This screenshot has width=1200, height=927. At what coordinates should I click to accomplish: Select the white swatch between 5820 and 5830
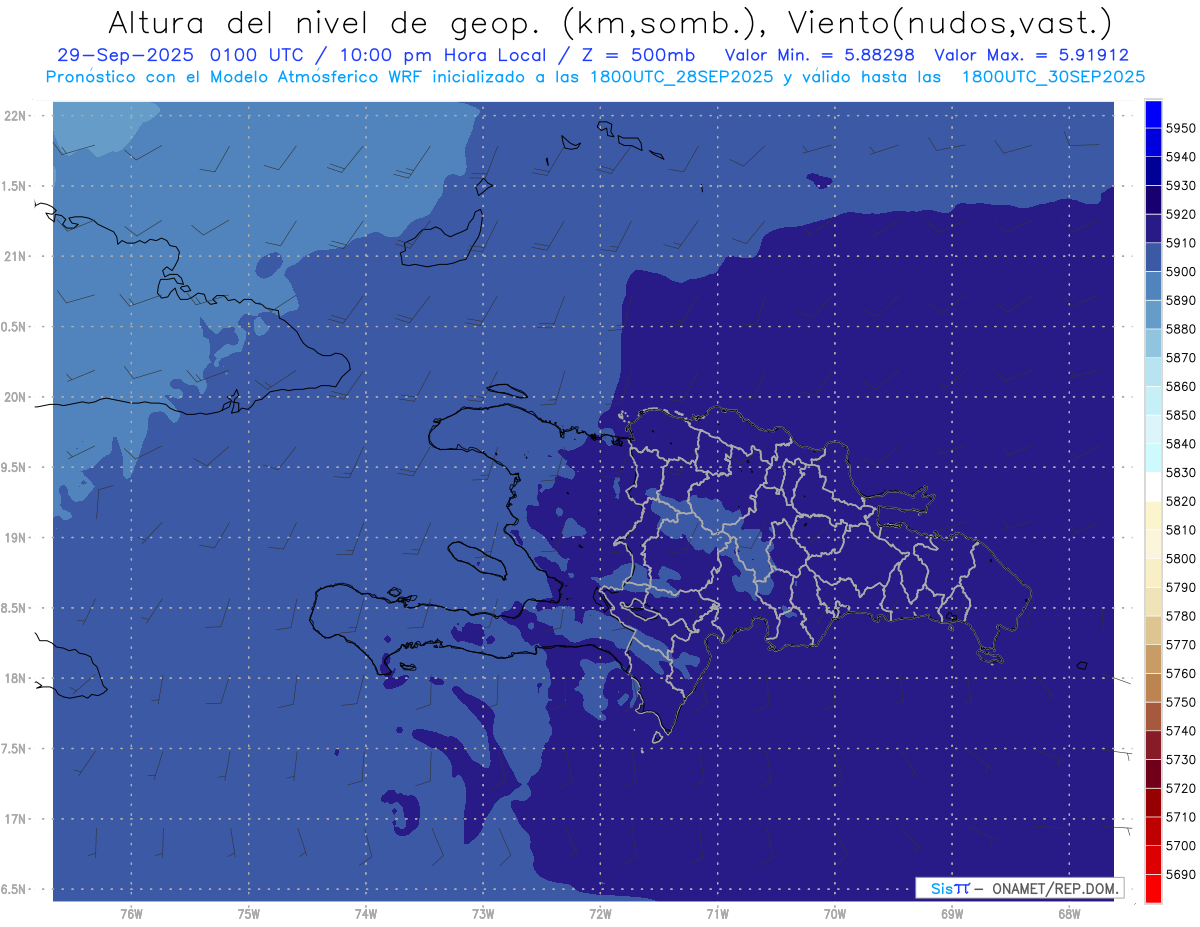coord(1152,487)
